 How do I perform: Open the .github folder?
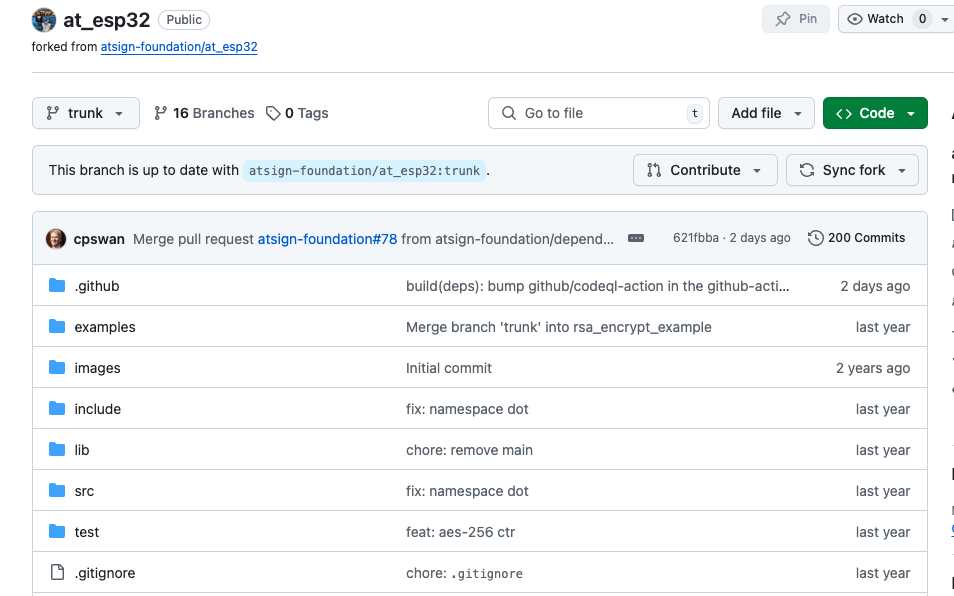[97, 286]
